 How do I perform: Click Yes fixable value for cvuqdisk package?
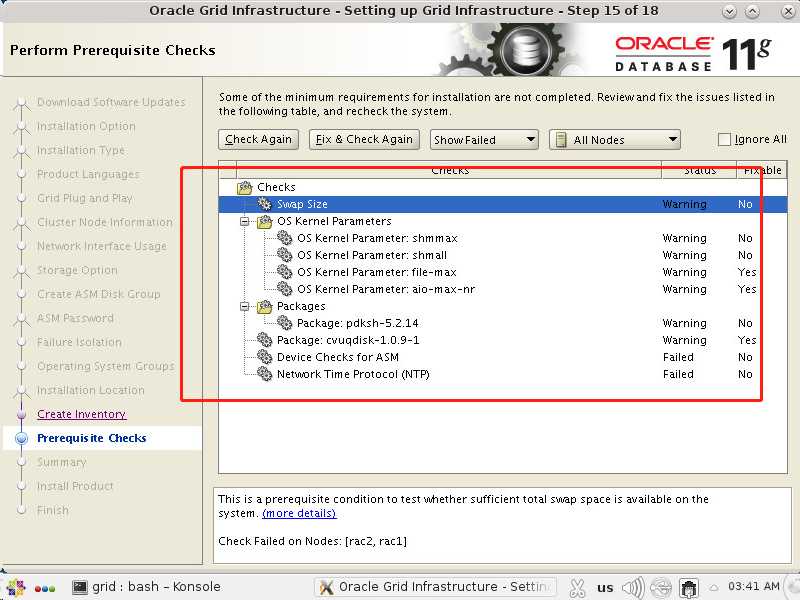(x=747, y=340)
